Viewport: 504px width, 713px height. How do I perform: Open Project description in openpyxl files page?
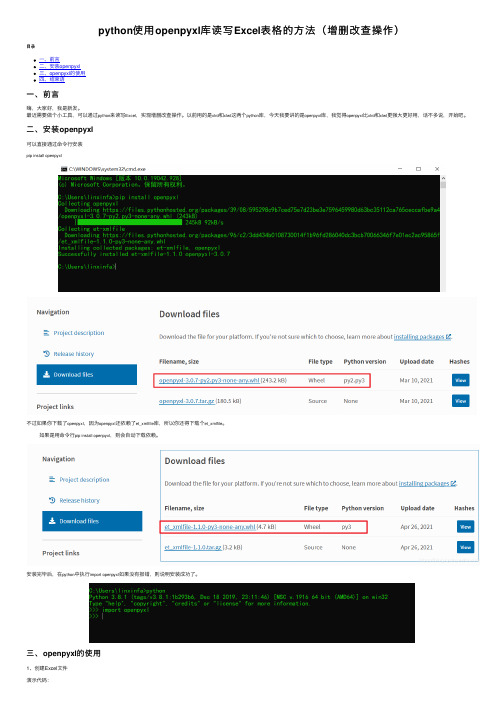pos(79,333)
